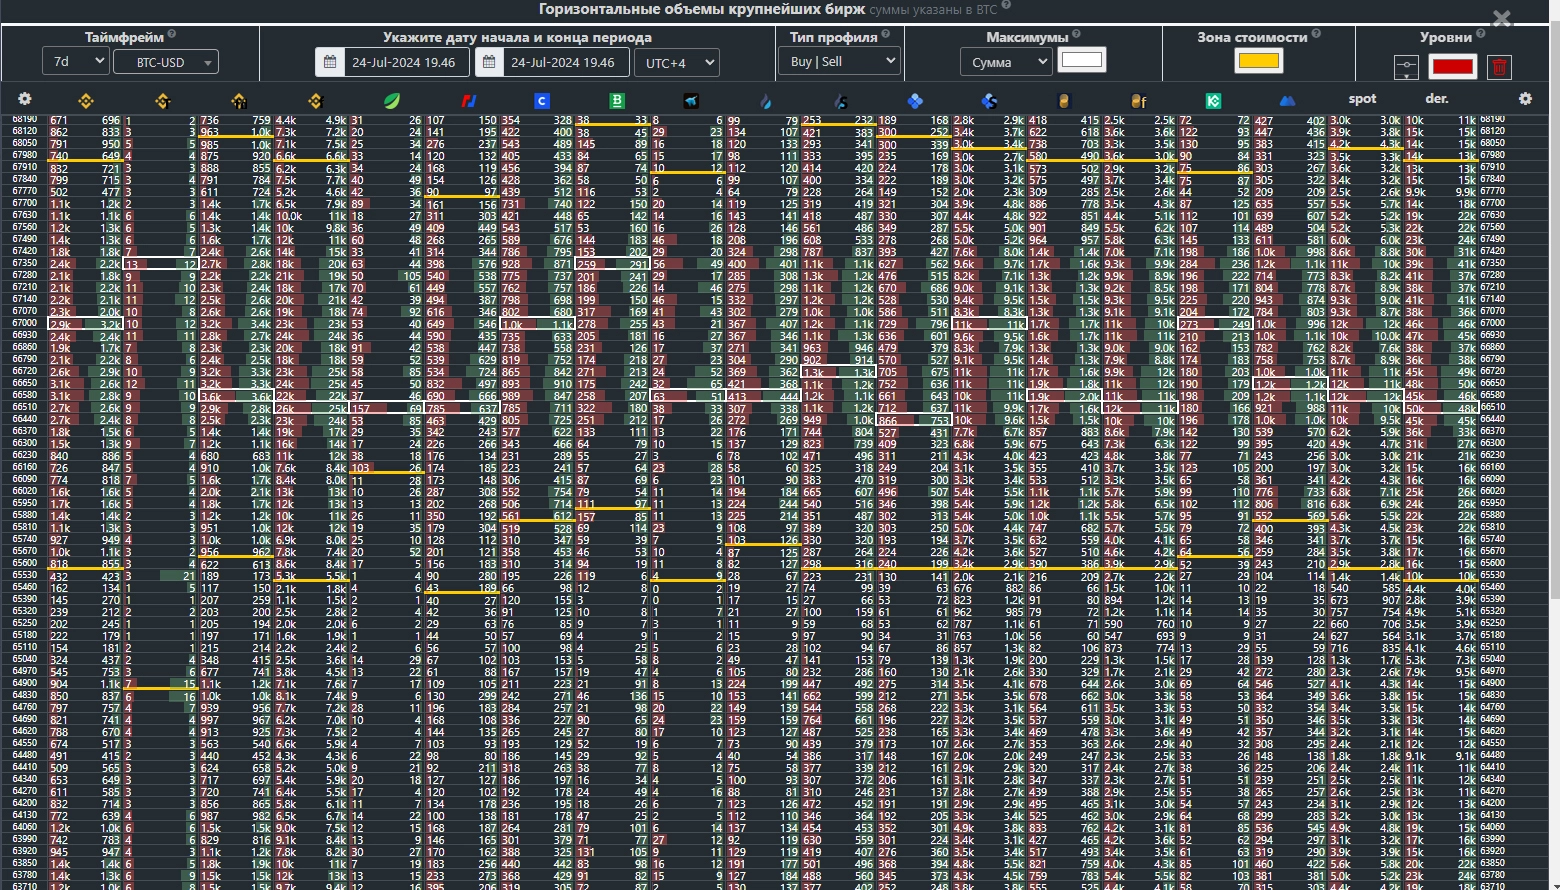Expand the Buy | Sell profile type dropdown
This screenshot has height=890, width=1560.
pos(839,61)
